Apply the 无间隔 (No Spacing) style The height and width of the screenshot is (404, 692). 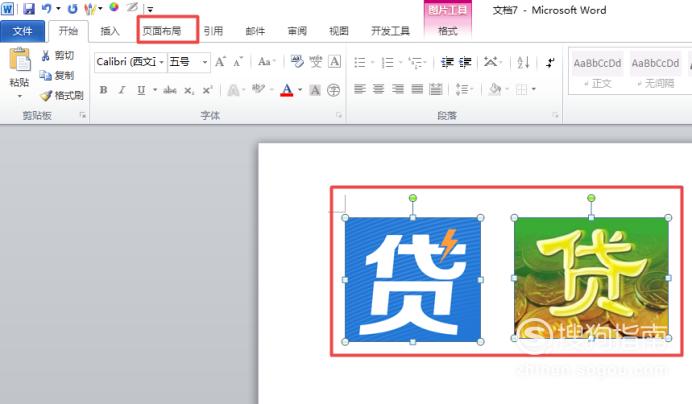tap(655, 72)
